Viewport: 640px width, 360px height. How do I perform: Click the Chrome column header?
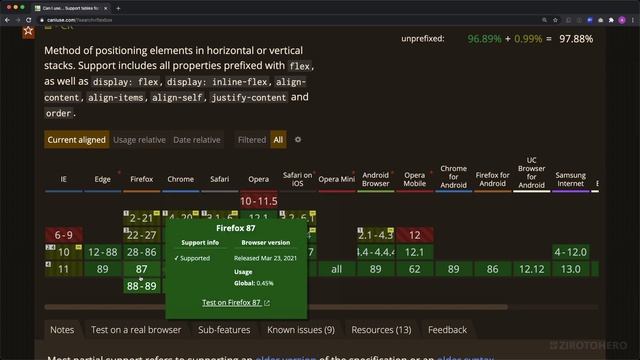pyautogui.click(x=180, y=179)
